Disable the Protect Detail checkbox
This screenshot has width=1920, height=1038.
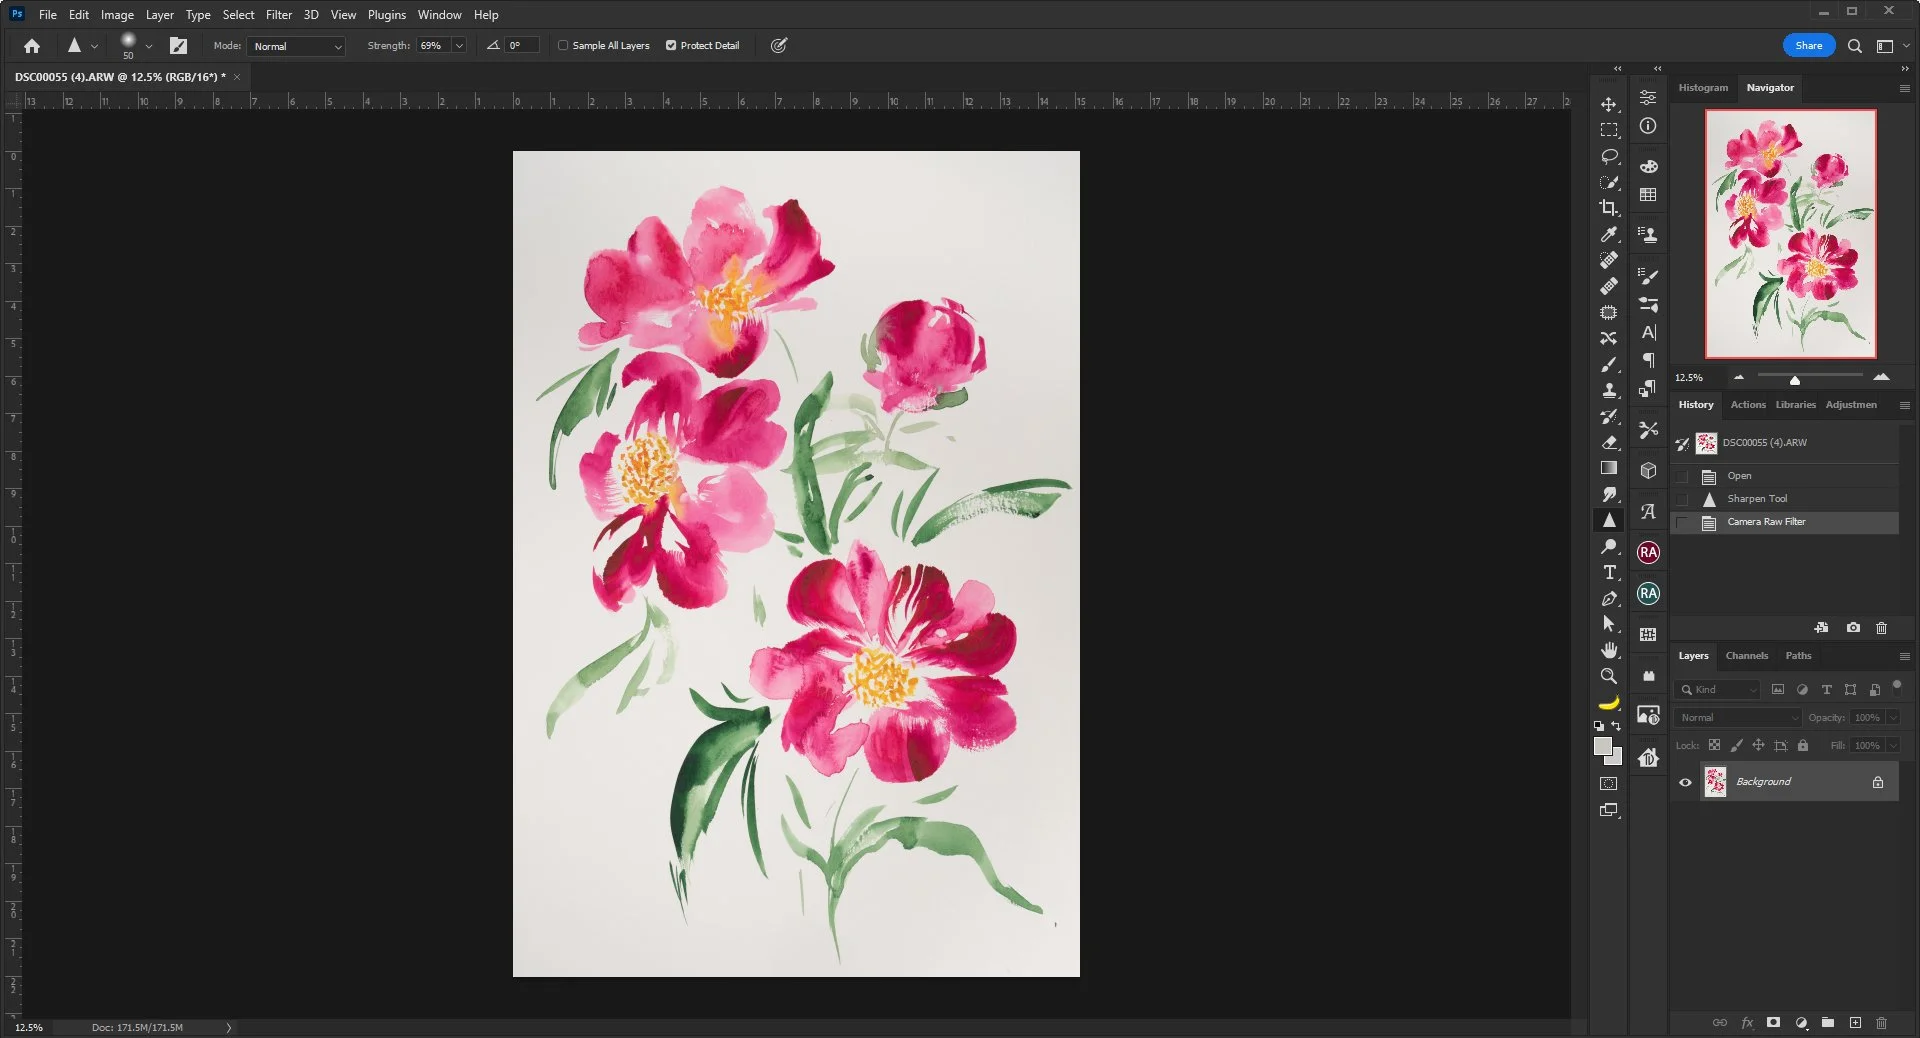[671, 46]
